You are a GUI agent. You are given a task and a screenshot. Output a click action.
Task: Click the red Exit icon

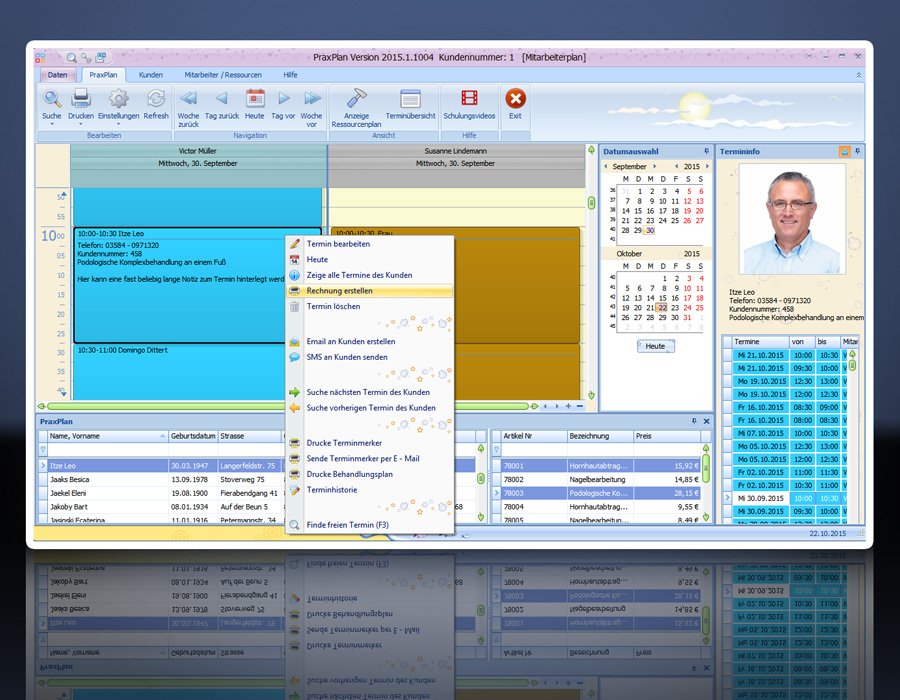(x=515, y=99)
